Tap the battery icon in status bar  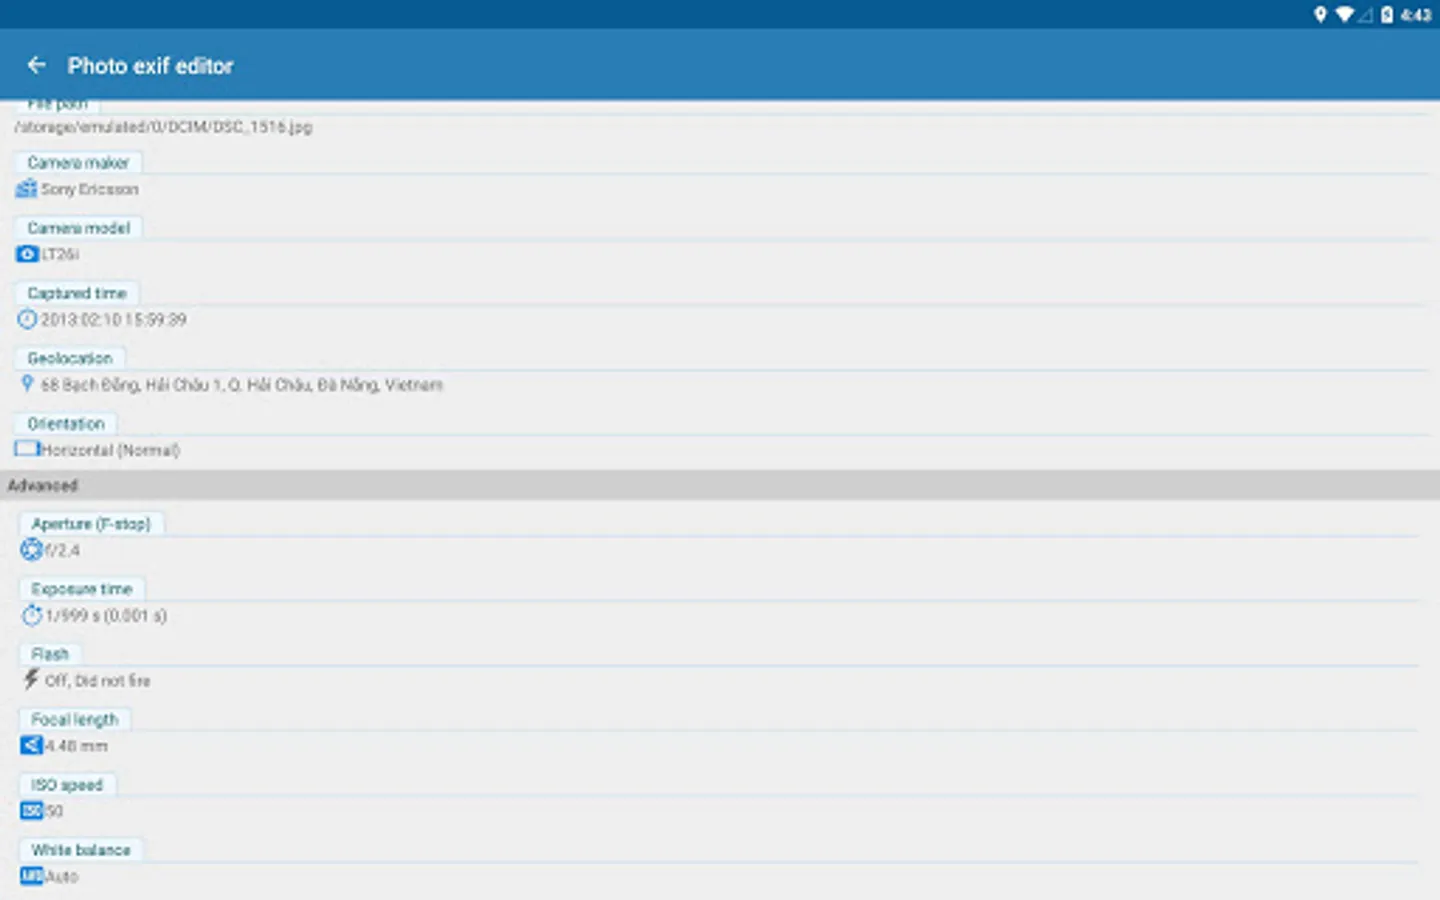[x=1387, y=14]
